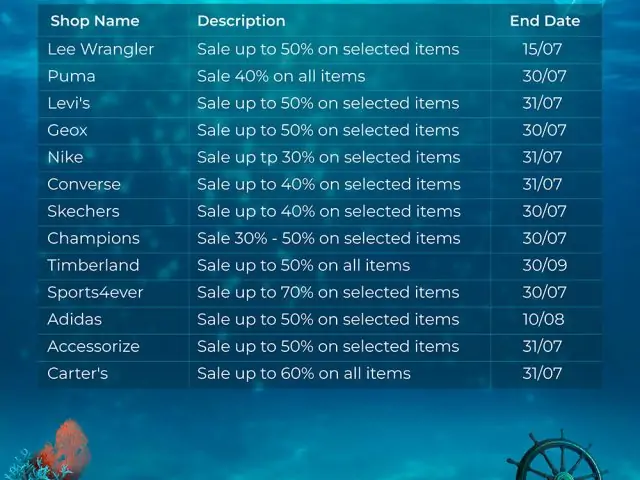Select the End Date column header
Viewport: 640px width, 480px height.
point(545,21)
